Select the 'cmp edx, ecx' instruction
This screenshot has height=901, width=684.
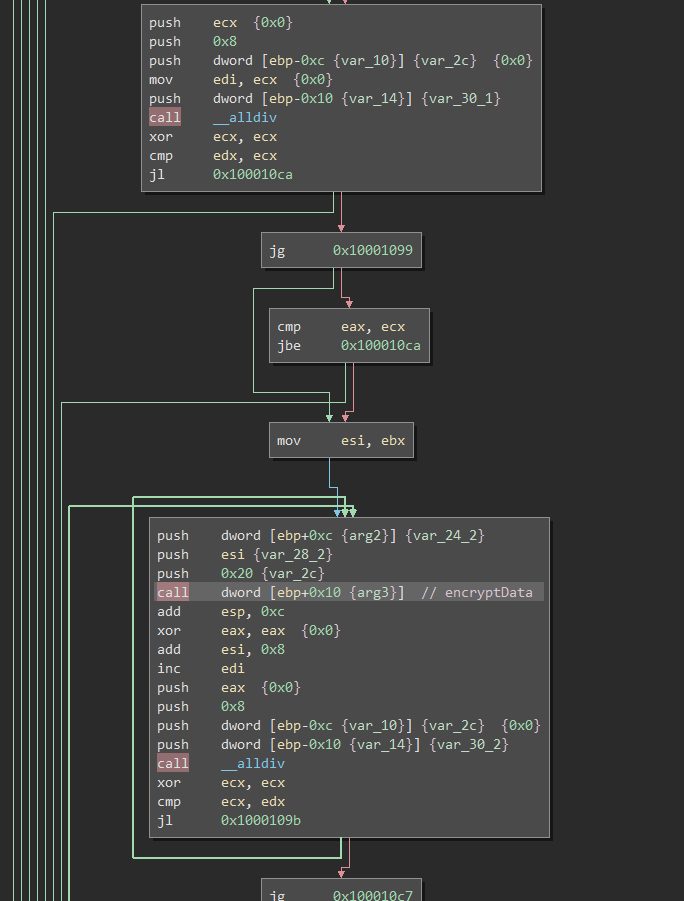coord(213,155)
